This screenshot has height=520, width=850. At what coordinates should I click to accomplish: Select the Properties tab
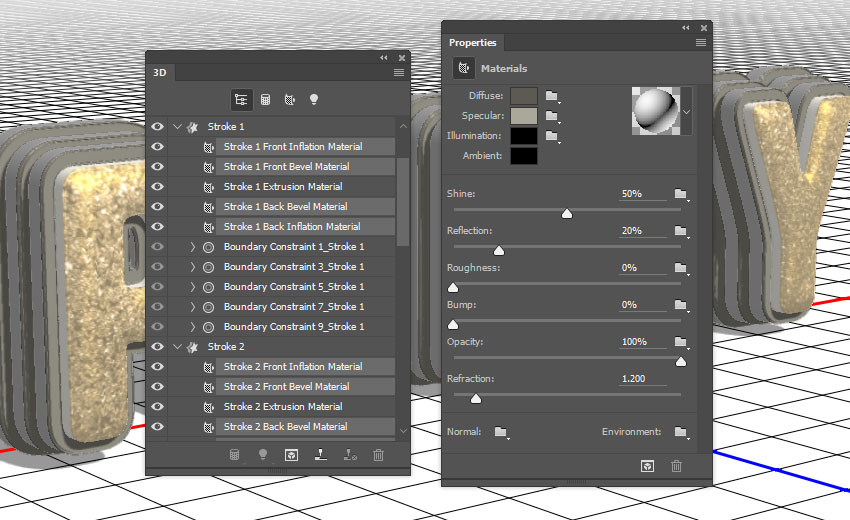[x=472, y=43]
